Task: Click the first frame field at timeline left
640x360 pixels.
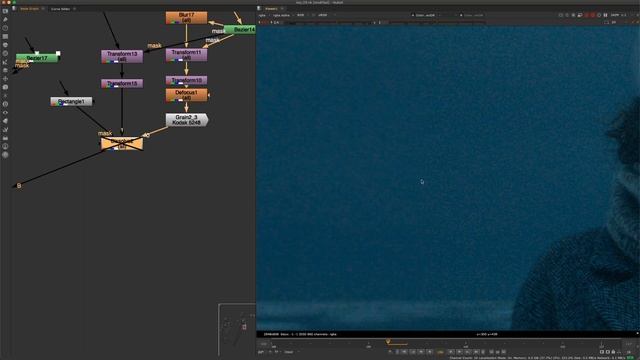Action: 264,344
